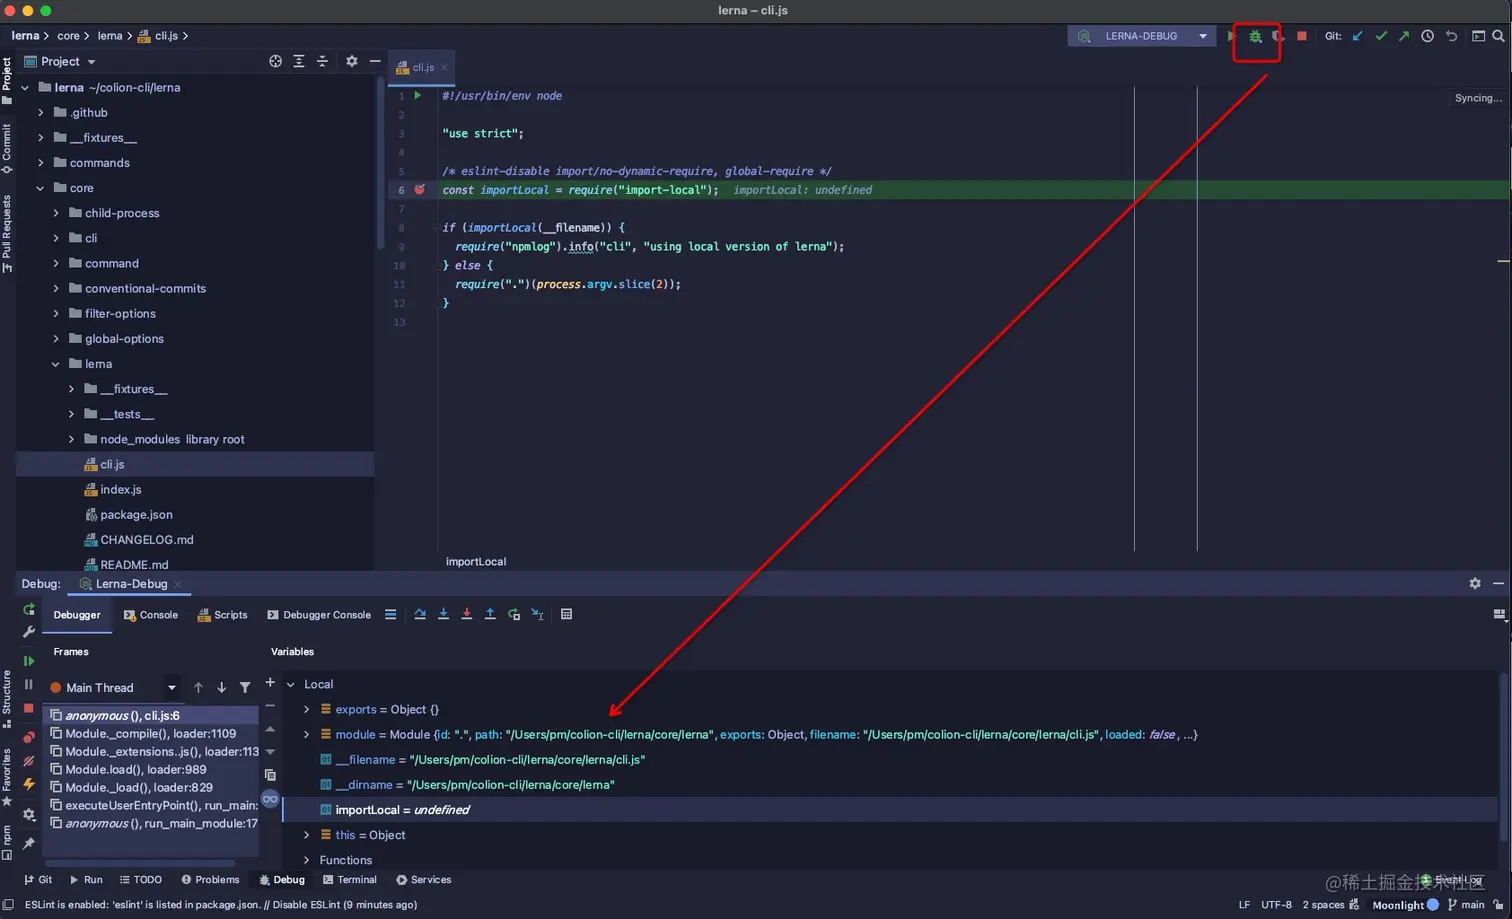Image resolution: width=1512 pixels, height=919 pixels.
Task: Switch to the Console tab
Action: (x=150, y=615)
